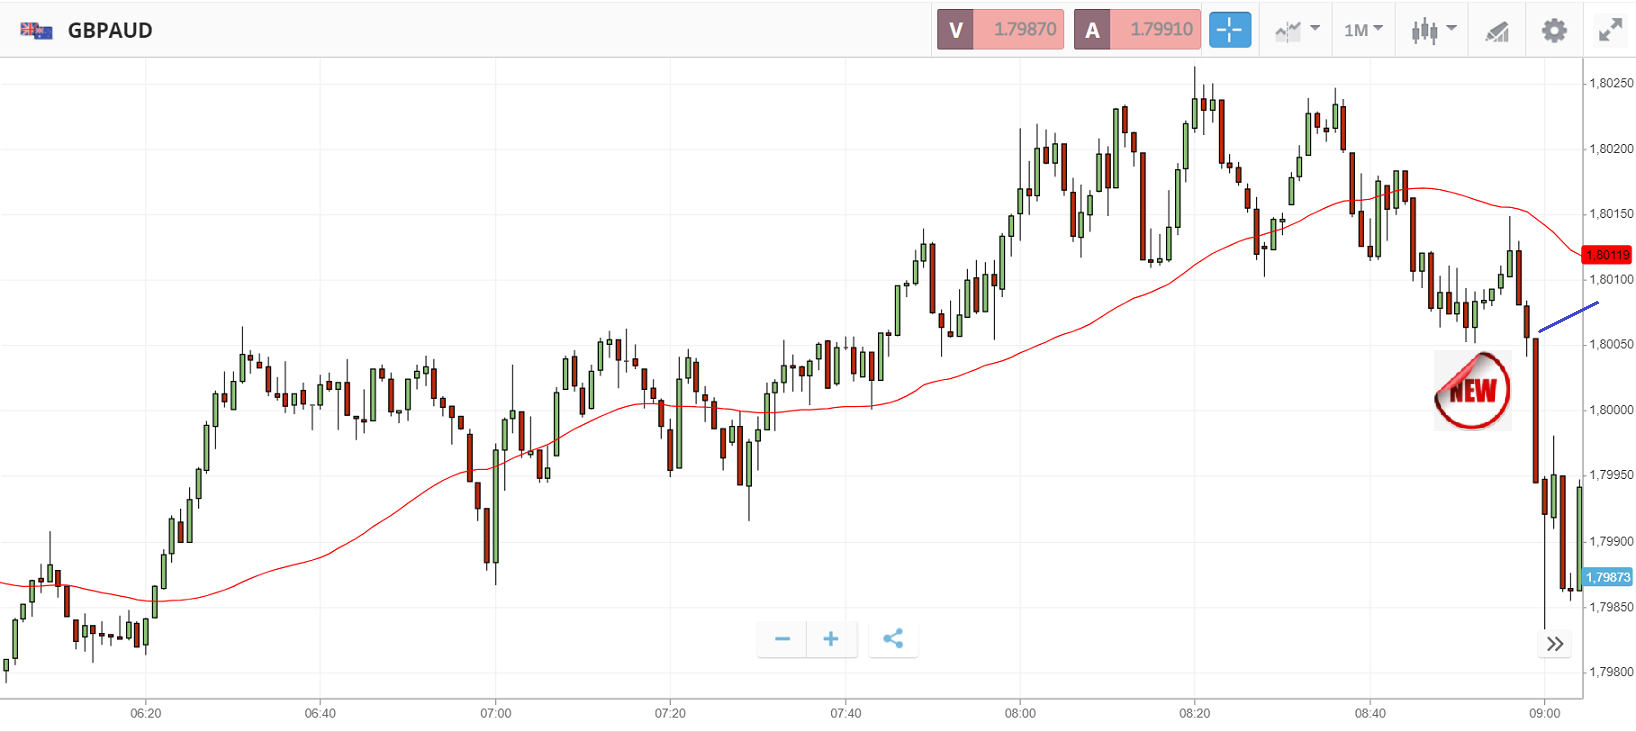The height and width of the screenshot is (732, 1636).
Task: Click the red NEW badge sticker
Action: (x=1472, y=390)
